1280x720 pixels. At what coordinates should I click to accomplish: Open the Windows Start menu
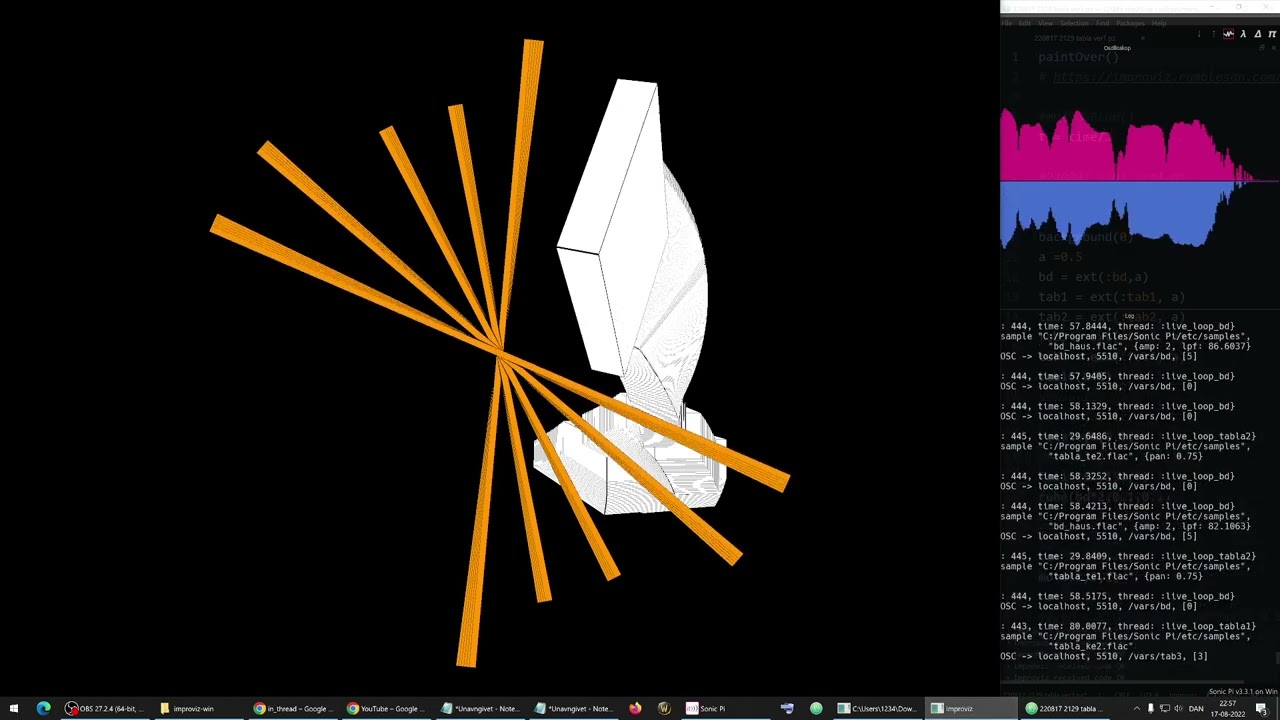[x=14, y=709]
